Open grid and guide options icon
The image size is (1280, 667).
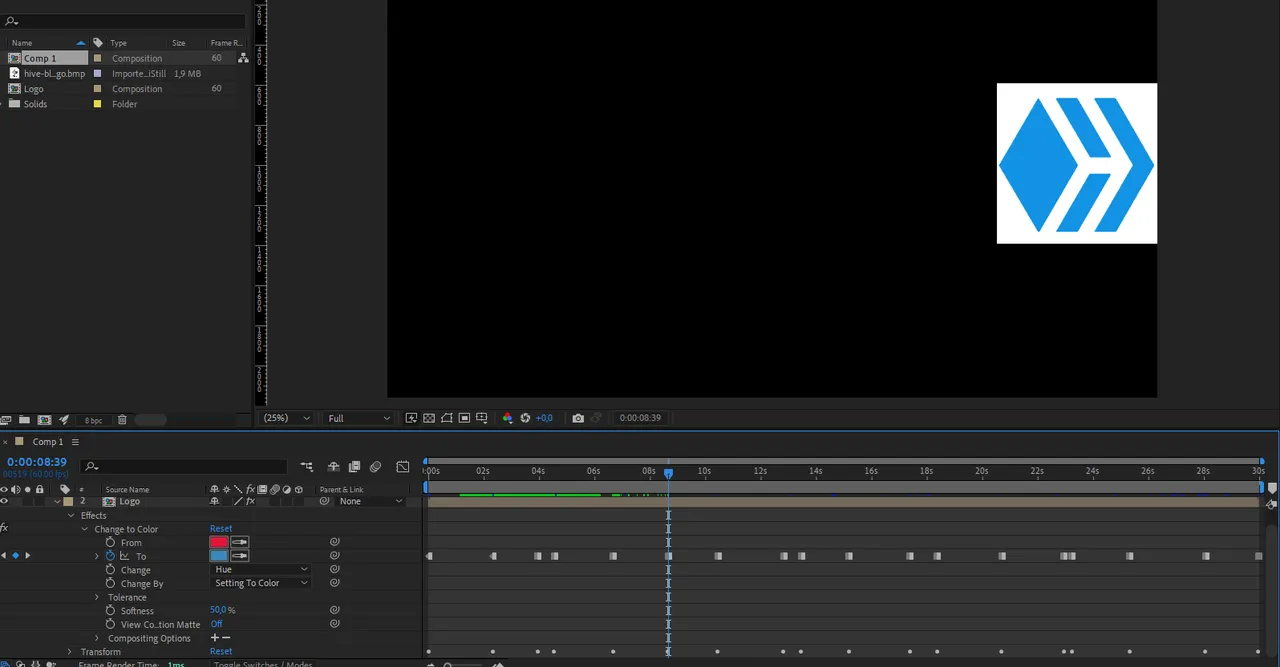click(482, 418)
